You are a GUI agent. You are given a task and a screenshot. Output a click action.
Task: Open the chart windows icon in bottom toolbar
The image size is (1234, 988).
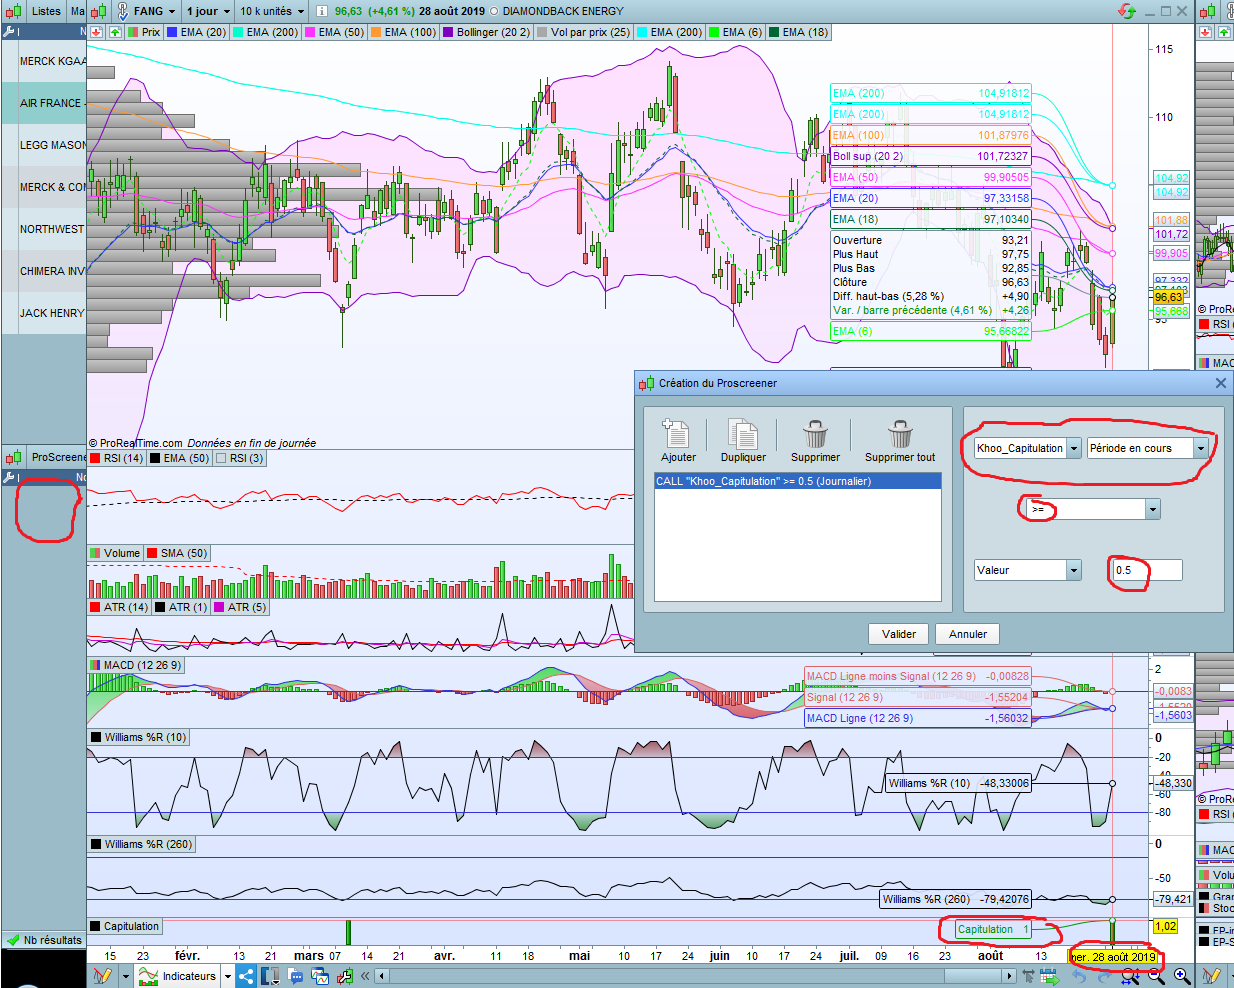[x=319, y=975]
